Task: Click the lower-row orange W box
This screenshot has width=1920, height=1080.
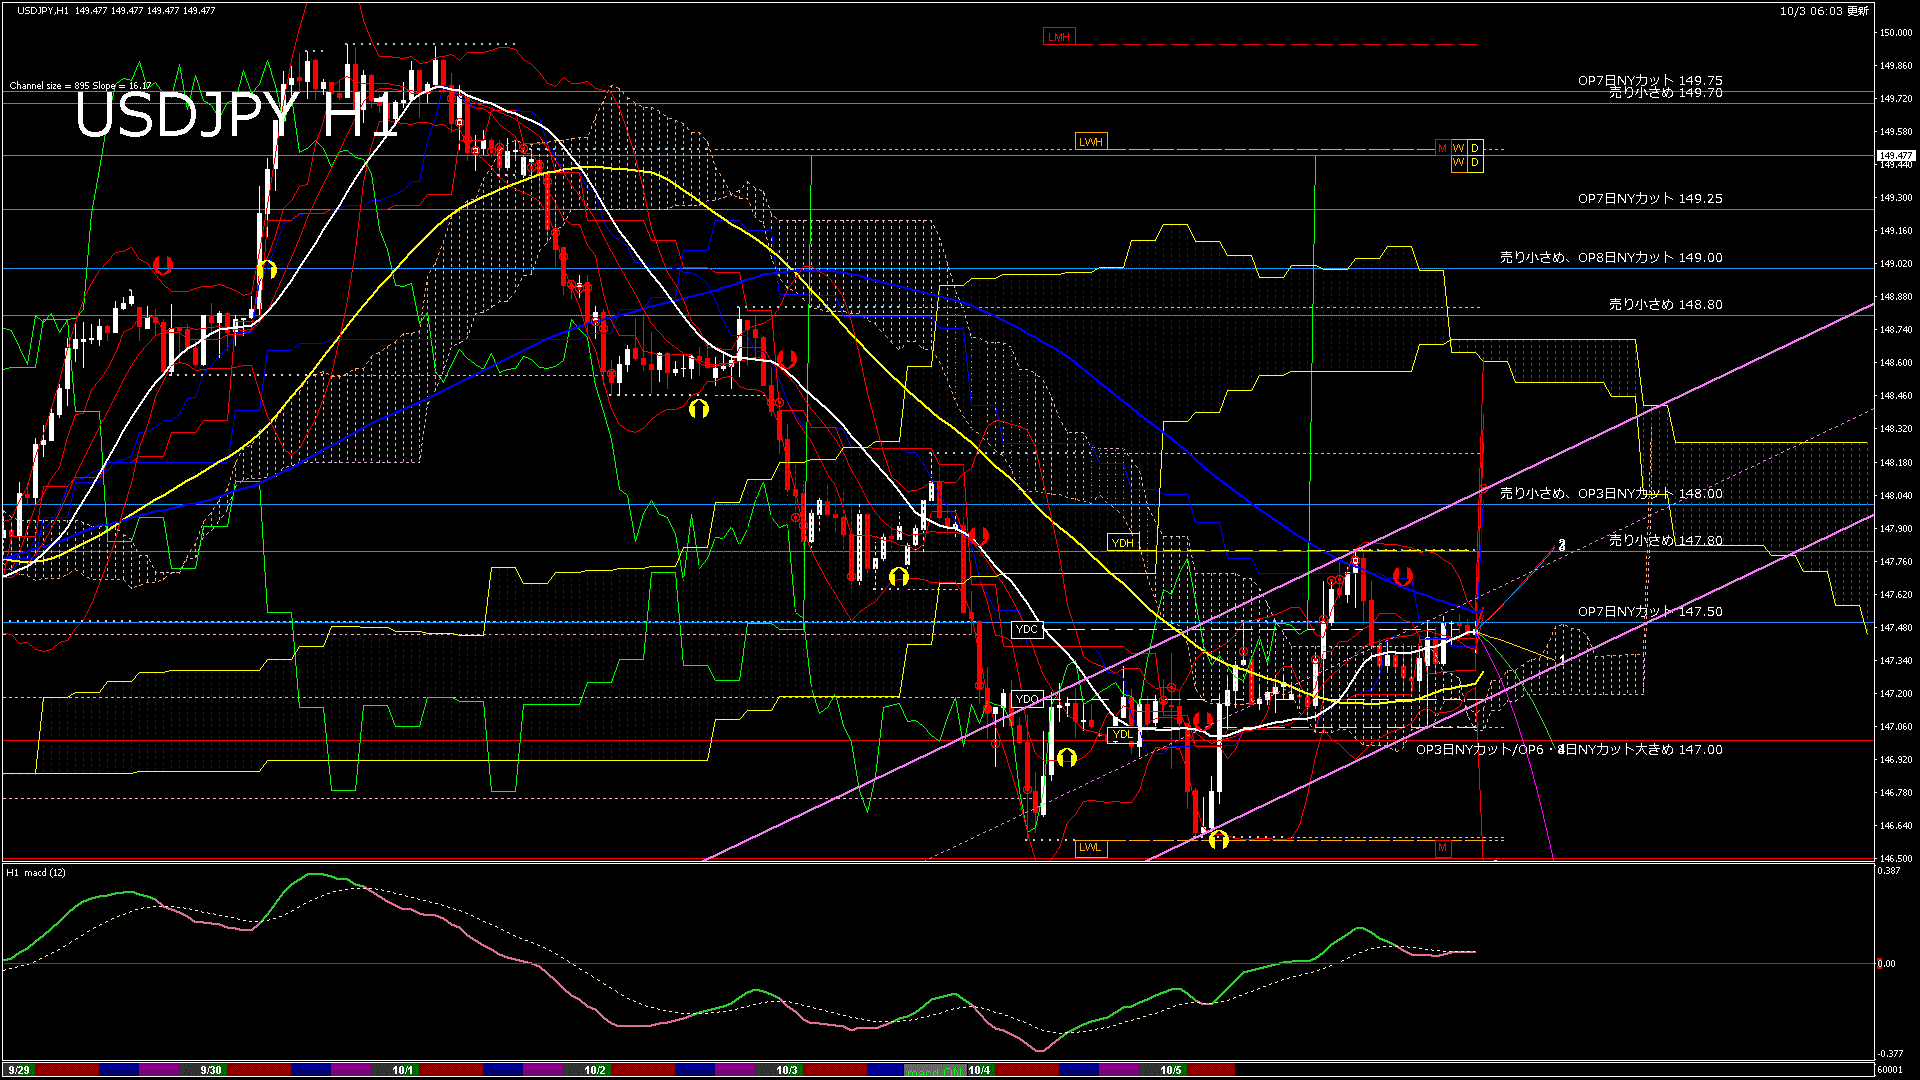Action: click(x=1458, y=163)
